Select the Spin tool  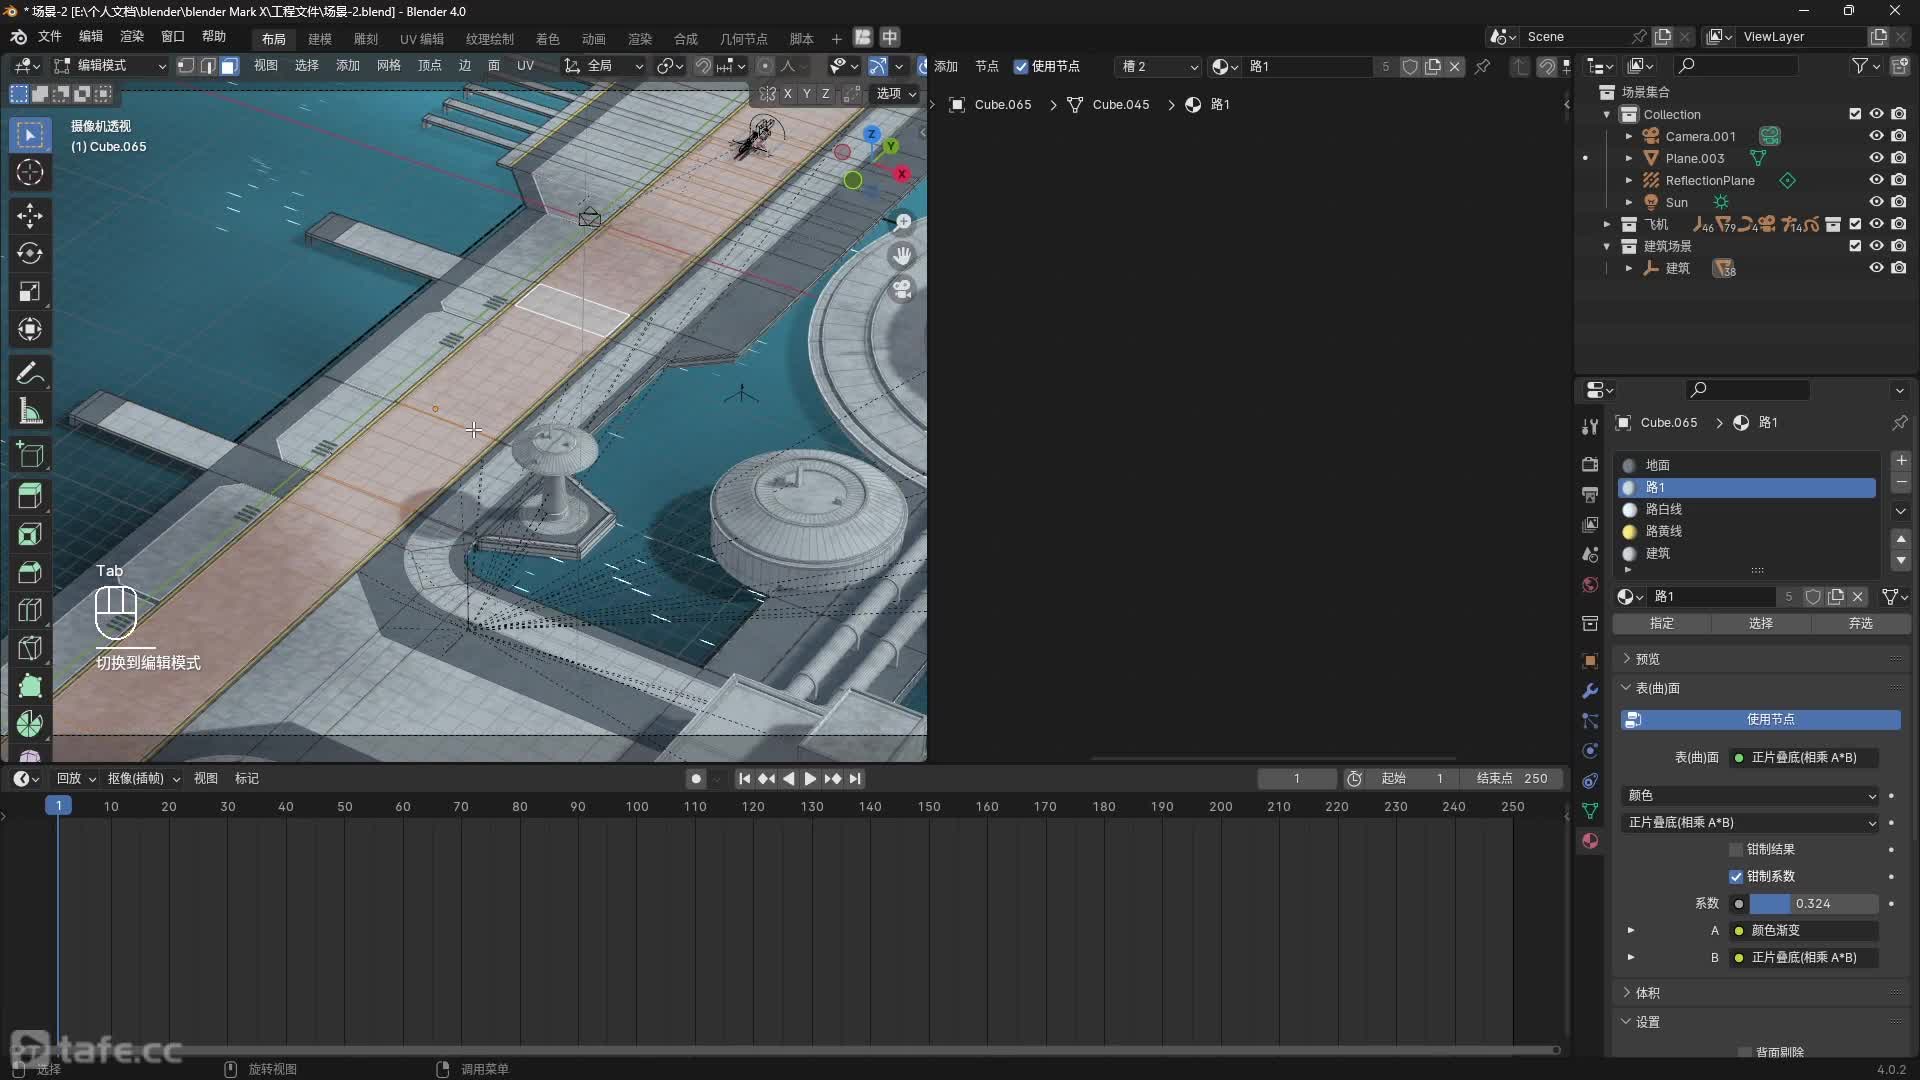pos(30,724)
